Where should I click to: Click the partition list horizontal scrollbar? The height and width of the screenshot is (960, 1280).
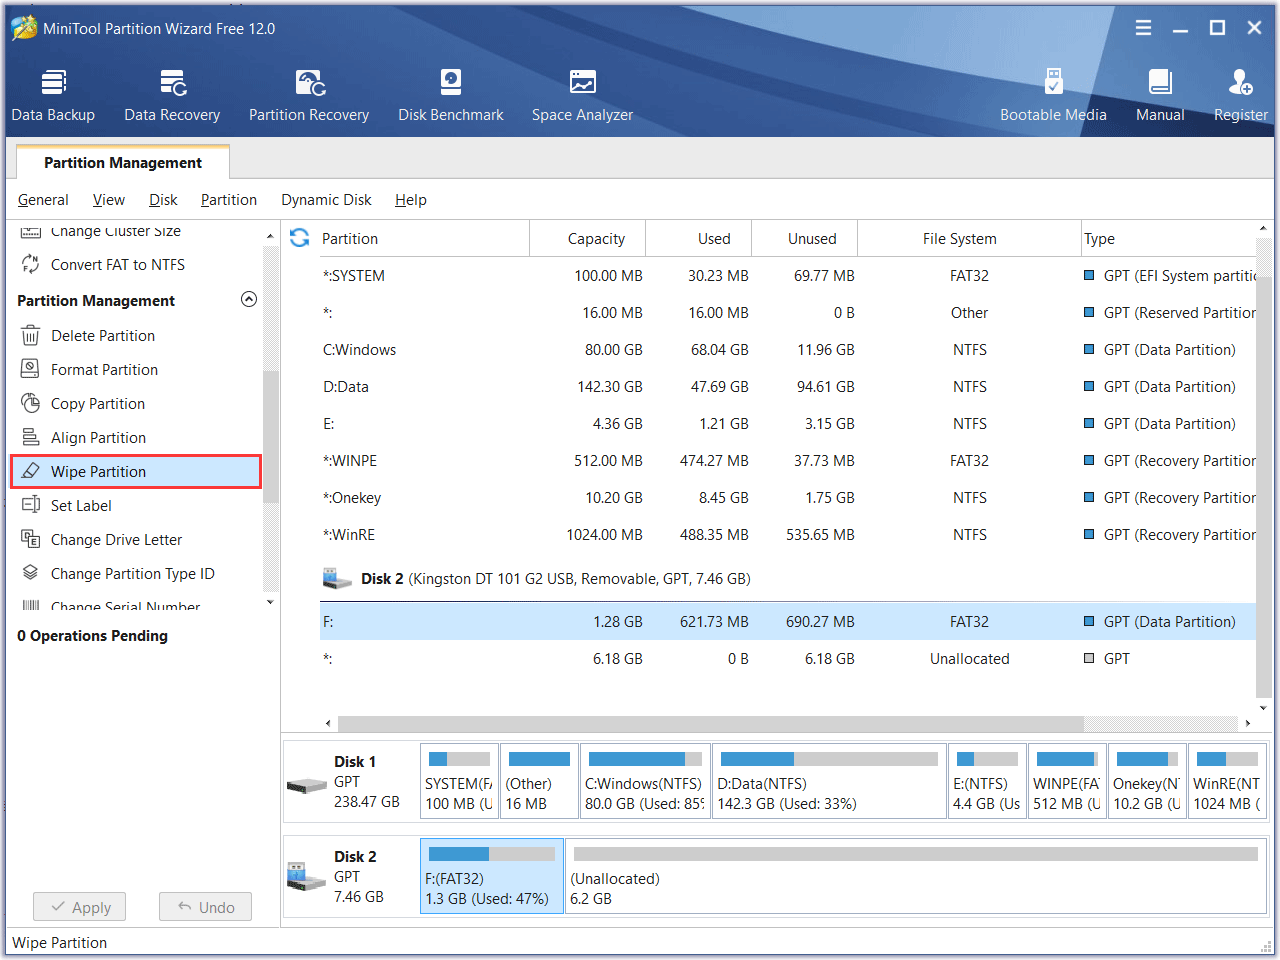710,723
